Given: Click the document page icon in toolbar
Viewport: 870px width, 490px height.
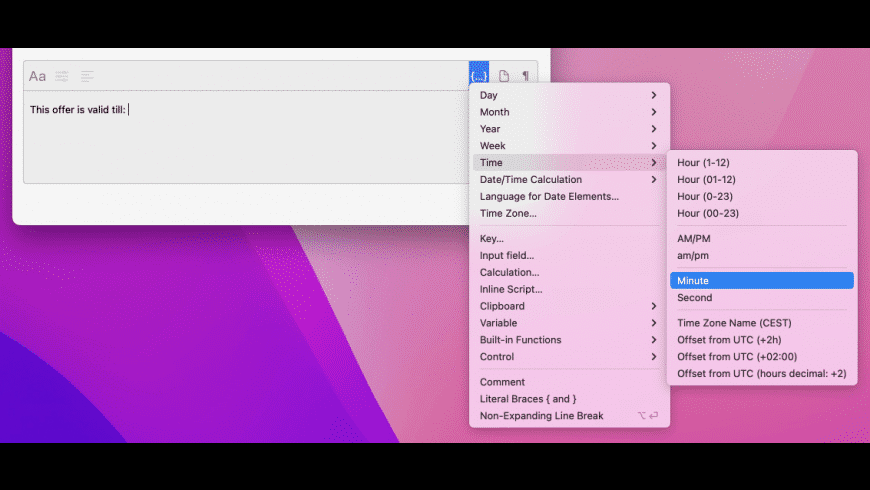Looking at the screenshot, I should click(x=504, y=76).
